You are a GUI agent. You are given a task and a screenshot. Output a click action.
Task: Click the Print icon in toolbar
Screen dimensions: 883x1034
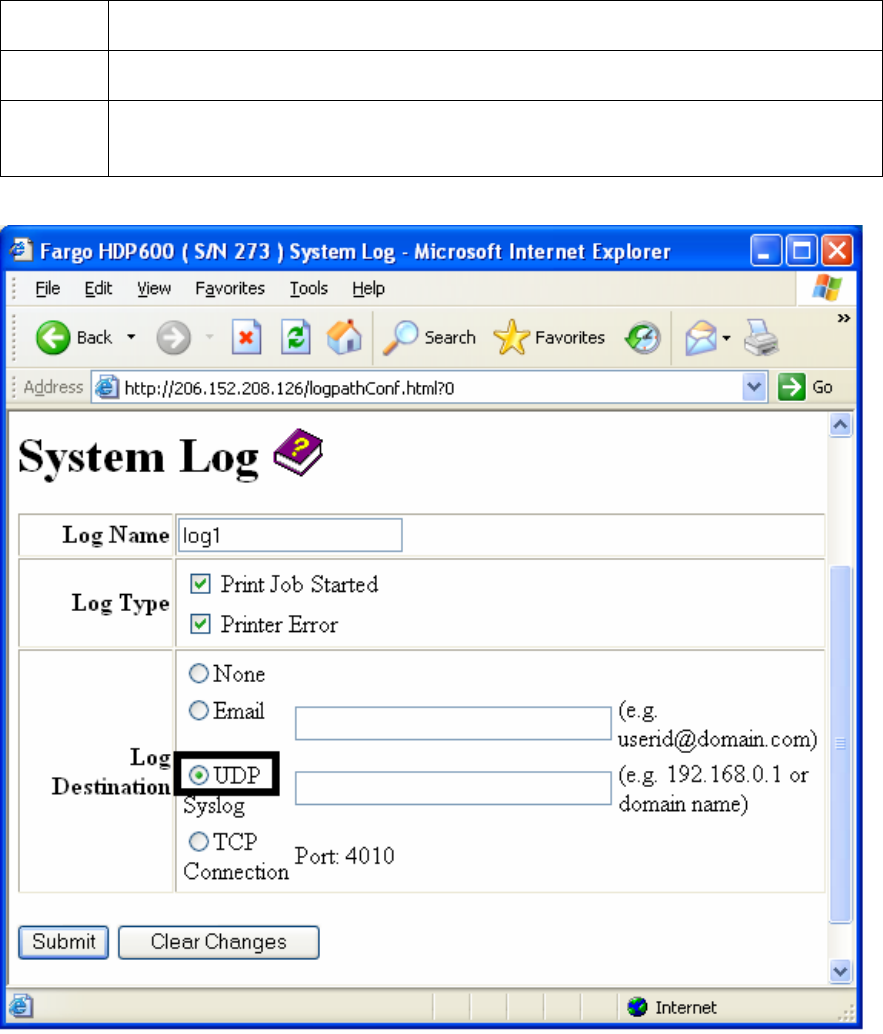(x=762, y=338)
